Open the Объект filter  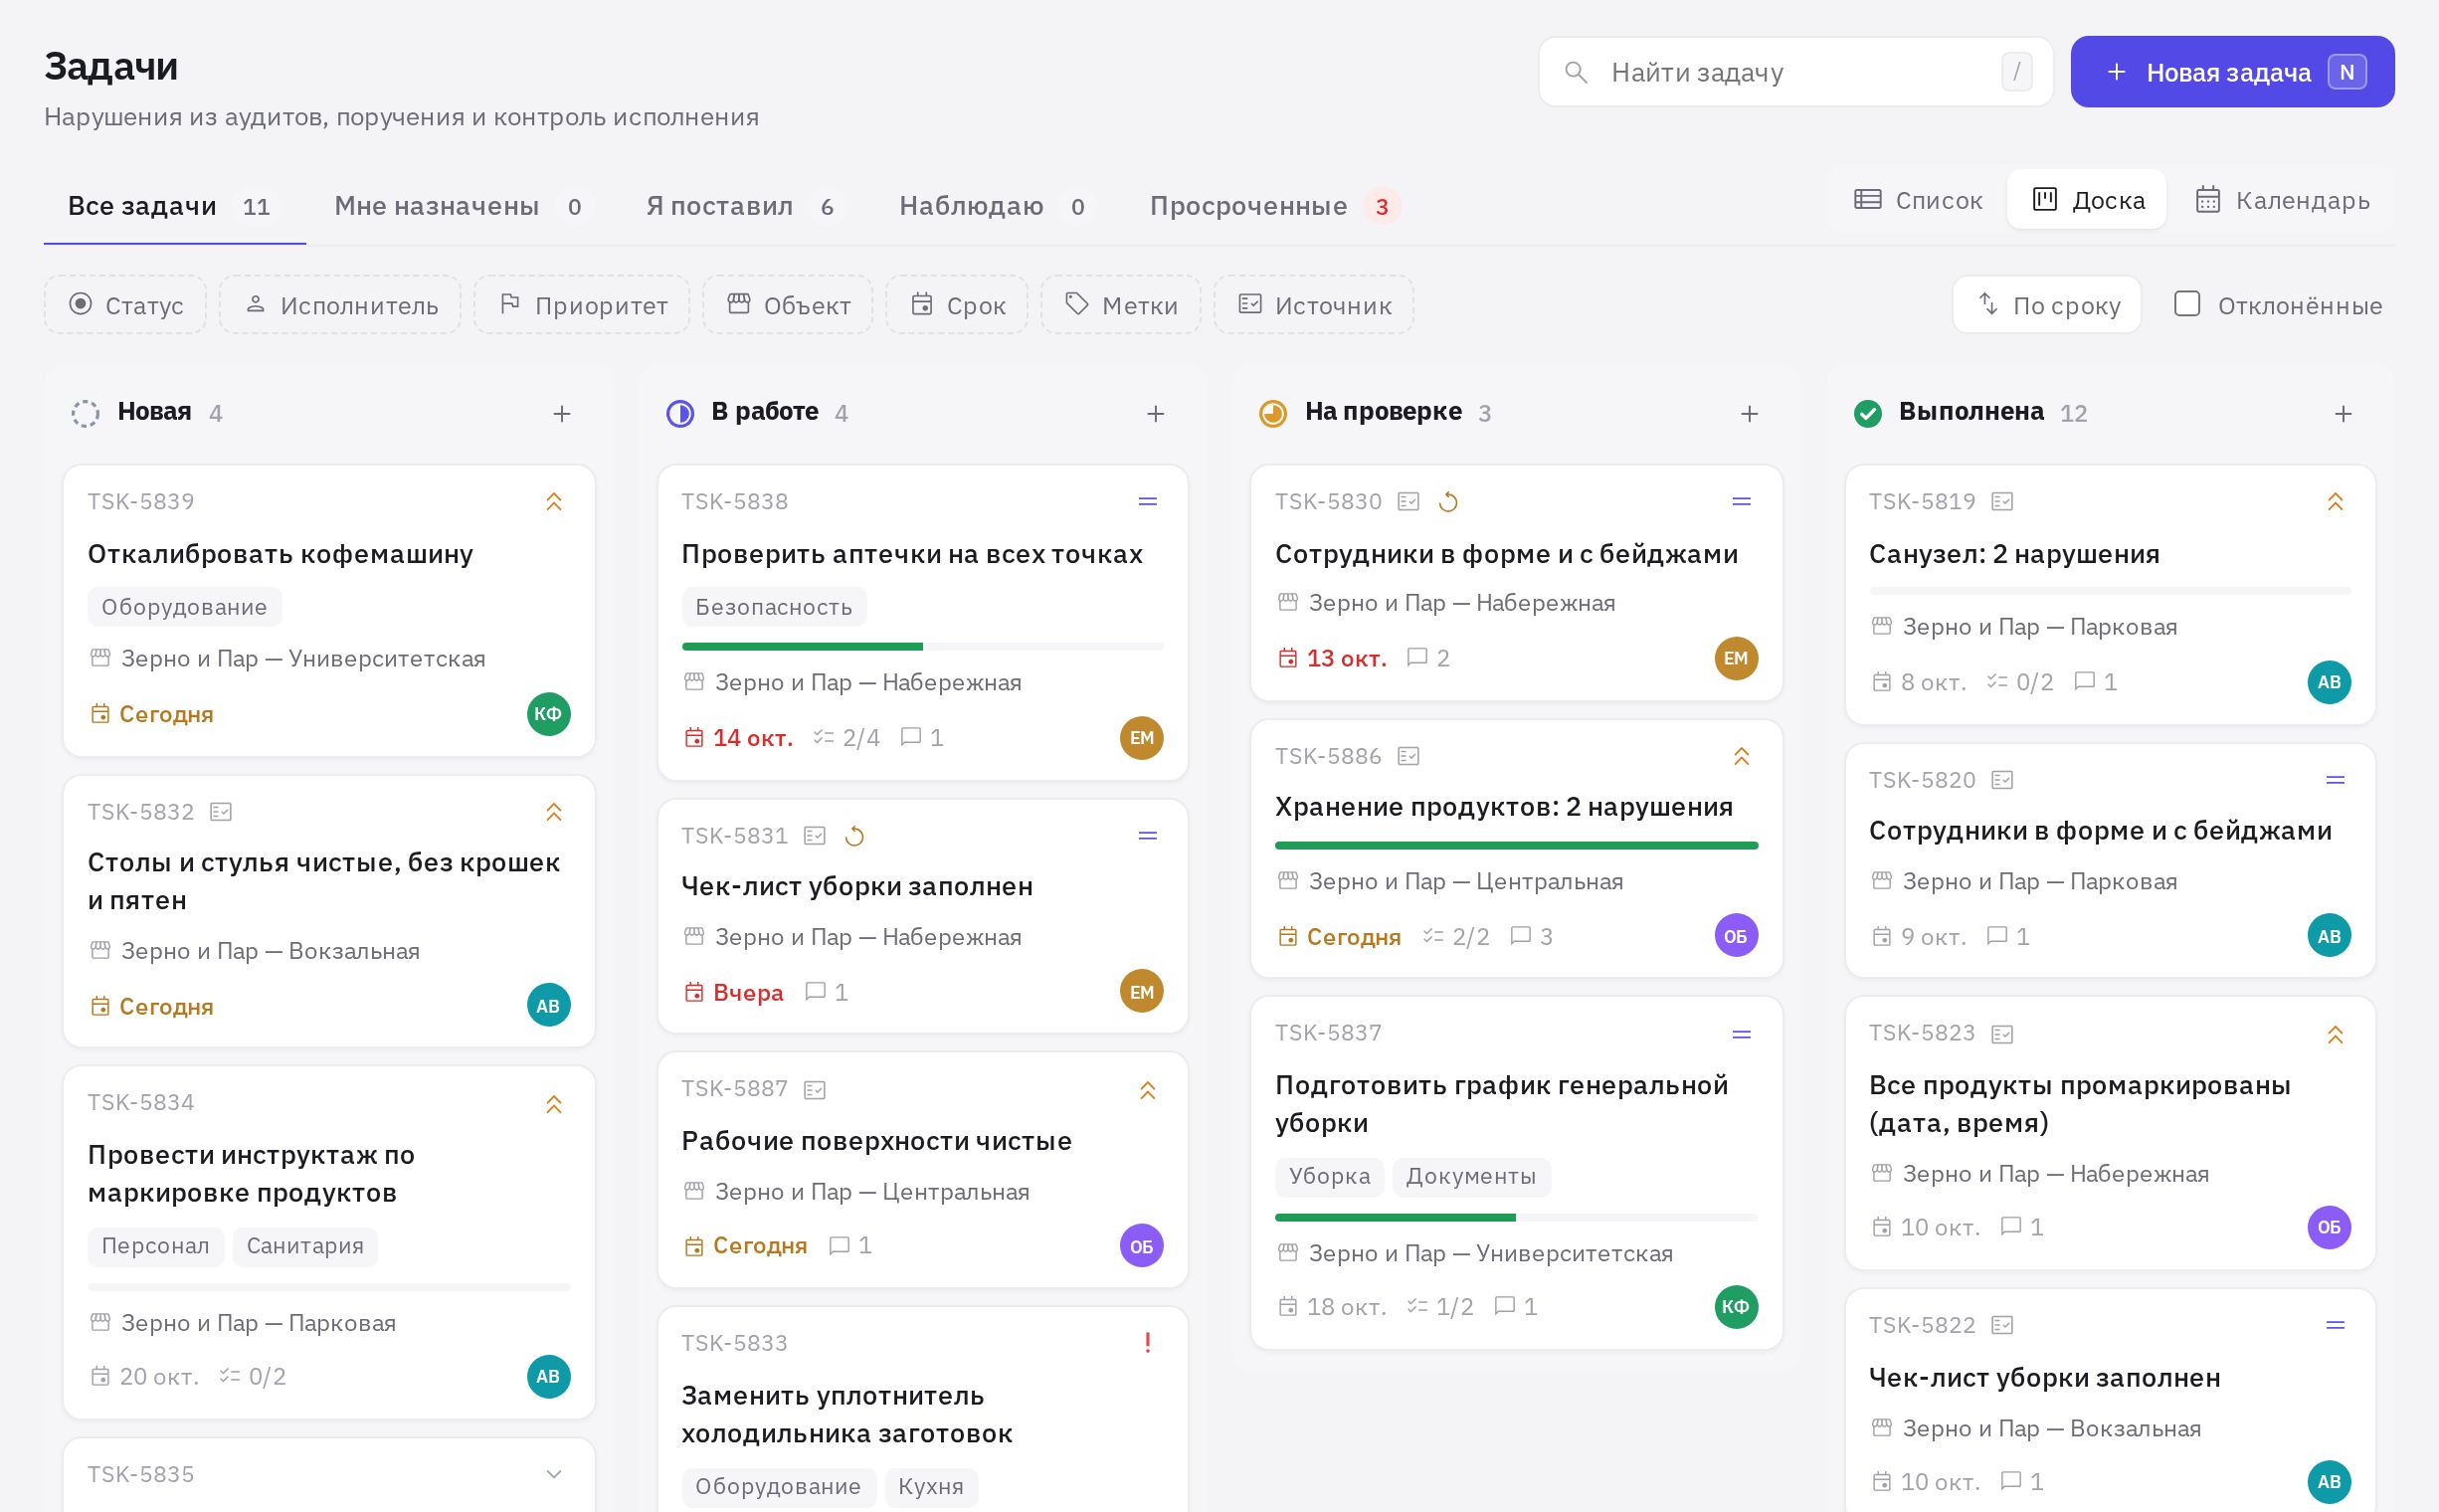pyautogui.click(x=788, y=305)
